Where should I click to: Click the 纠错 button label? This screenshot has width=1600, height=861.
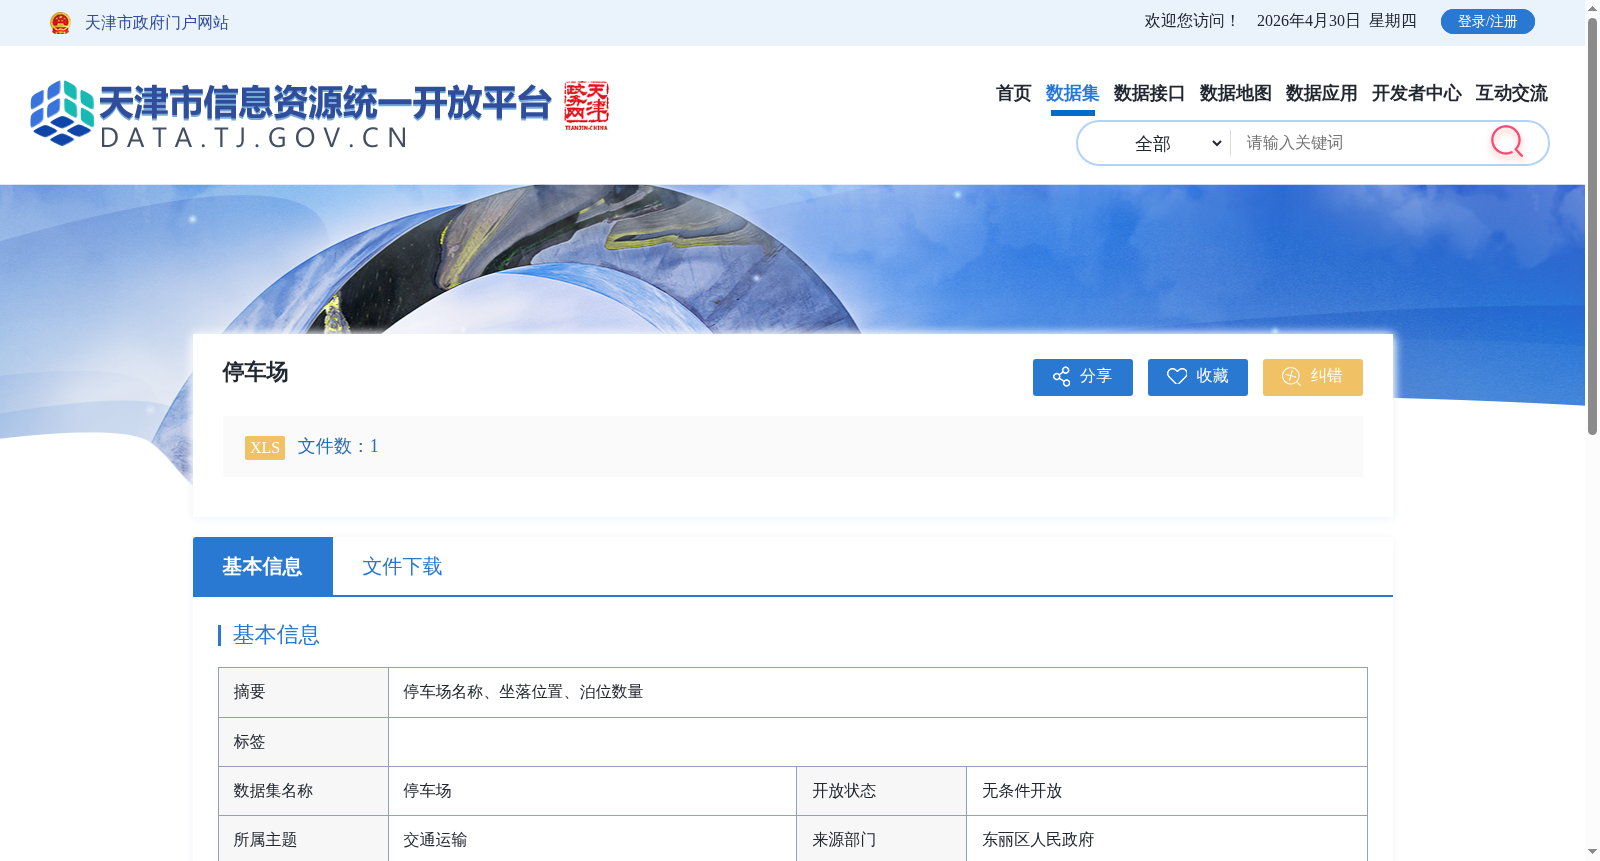point(1326,376)
